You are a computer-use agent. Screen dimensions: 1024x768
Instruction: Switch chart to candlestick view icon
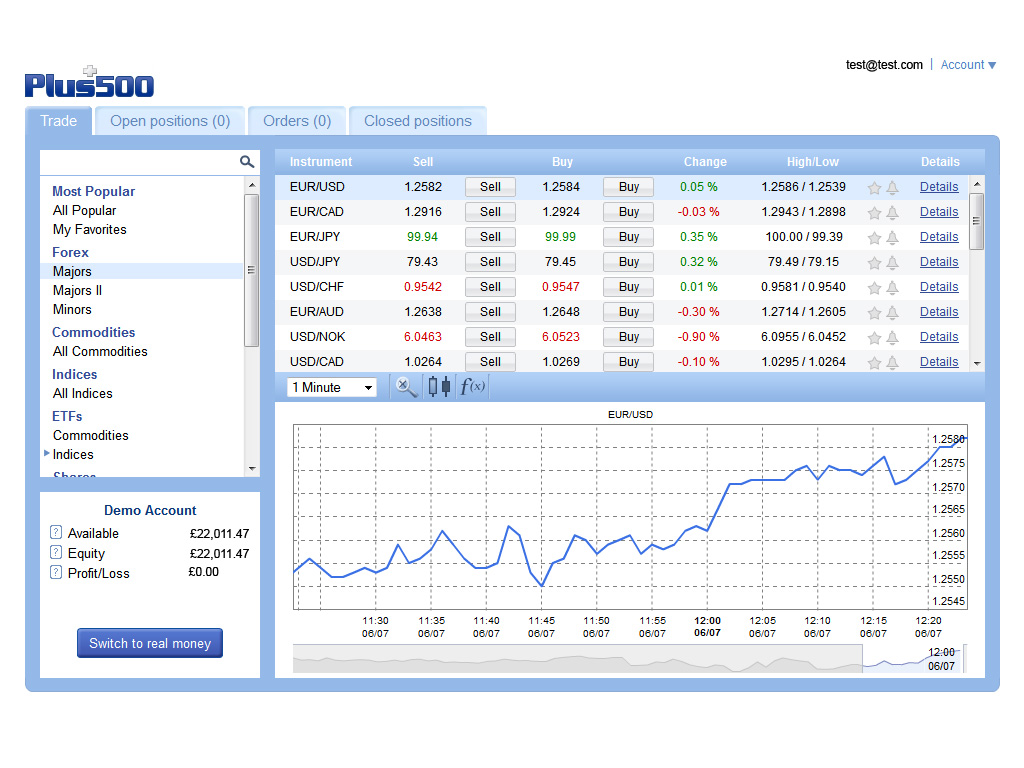pyautogui.click(x=439, y=387)
